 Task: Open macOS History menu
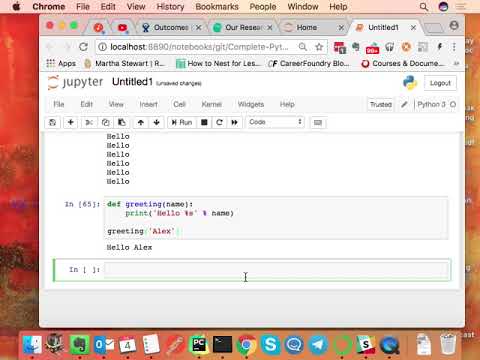point(170,7)
